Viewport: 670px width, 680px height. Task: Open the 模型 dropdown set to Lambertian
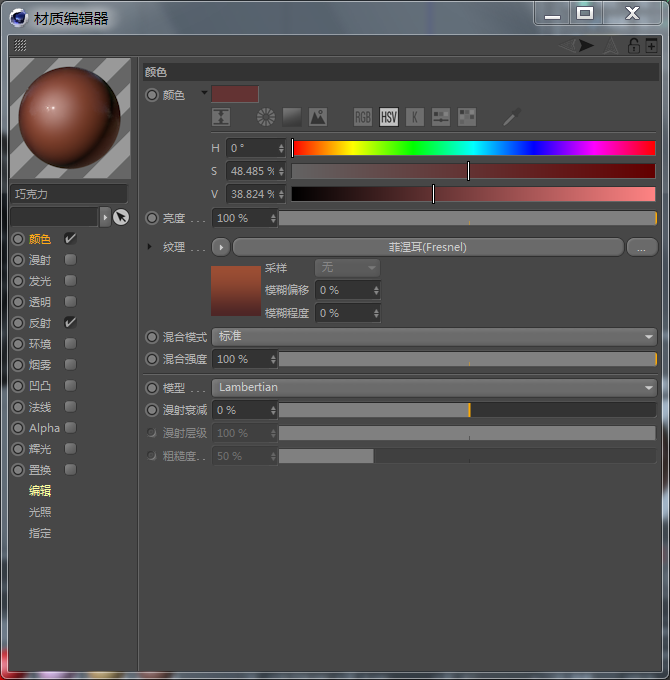pyautogui.click(x=433, y=387)
